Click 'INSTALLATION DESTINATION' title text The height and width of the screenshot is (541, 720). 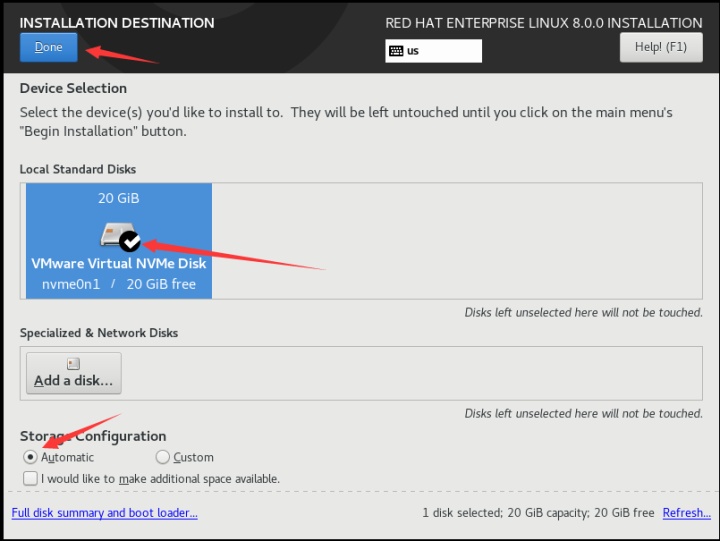coord(117,23)
